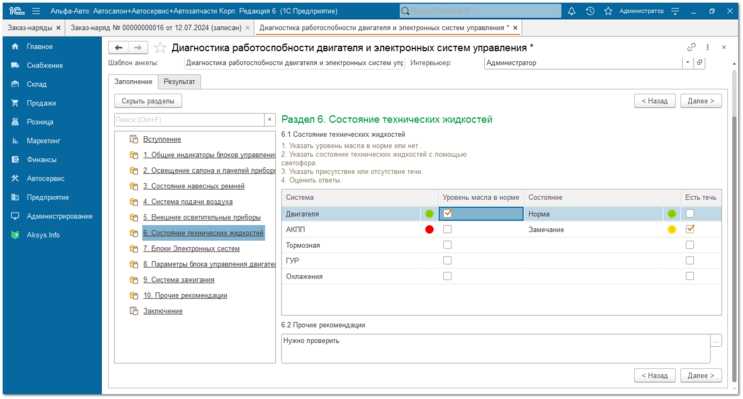Image resolution: width=743 pixels, height=399 pixels.
Task: Toggle leak checkbox for ГУР row
Action: [x=690, y=261]
